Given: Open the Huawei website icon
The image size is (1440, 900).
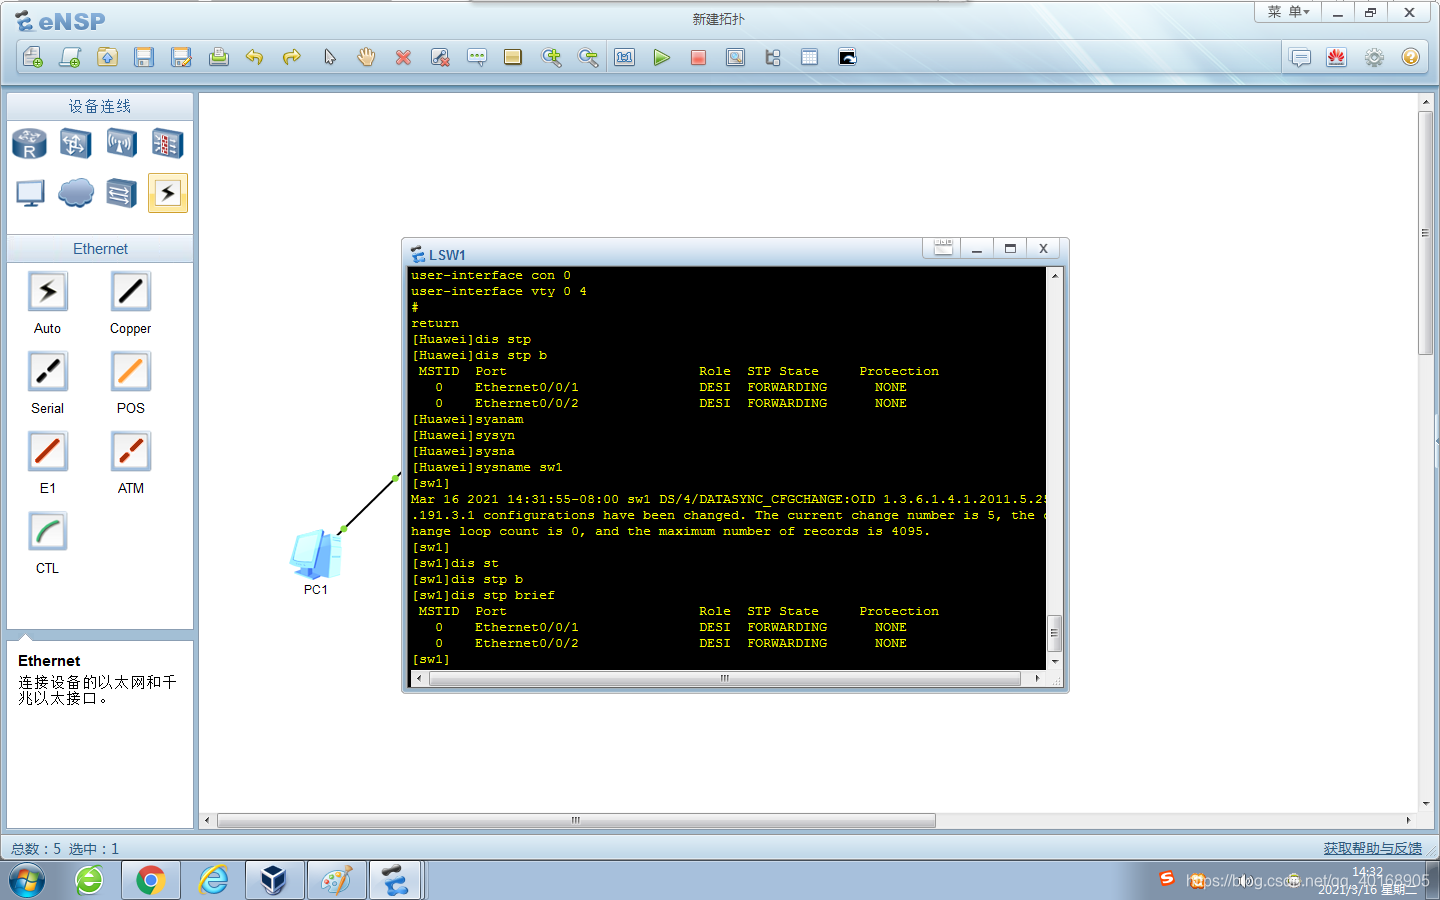Looking at the screenshot, I should pos(1336,57).
